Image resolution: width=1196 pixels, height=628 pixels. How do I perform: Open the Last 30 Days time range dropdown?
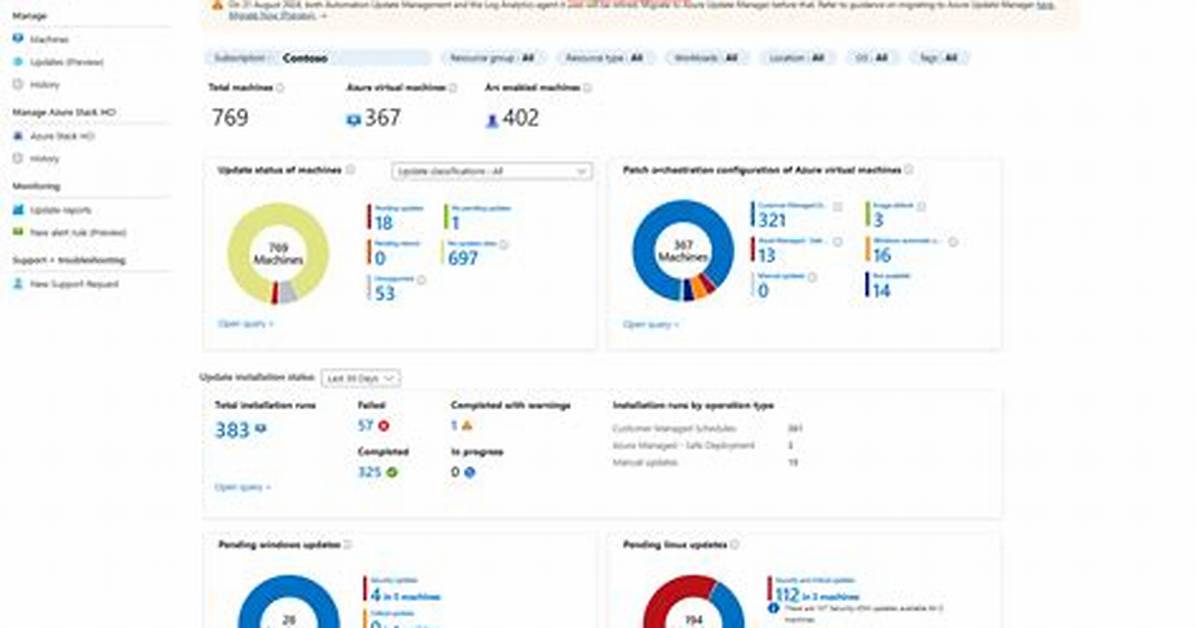click(361, 378)
